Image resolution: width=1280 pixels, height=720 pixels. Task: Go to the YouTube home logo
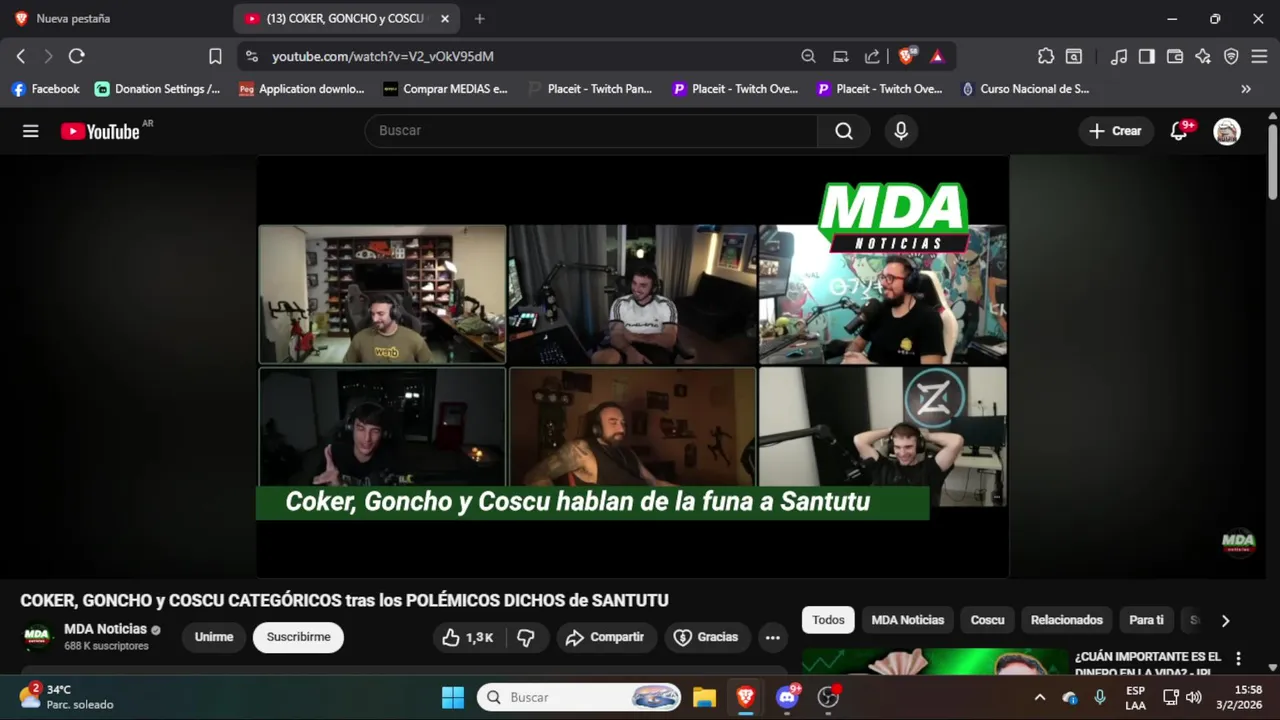[100, 131]
